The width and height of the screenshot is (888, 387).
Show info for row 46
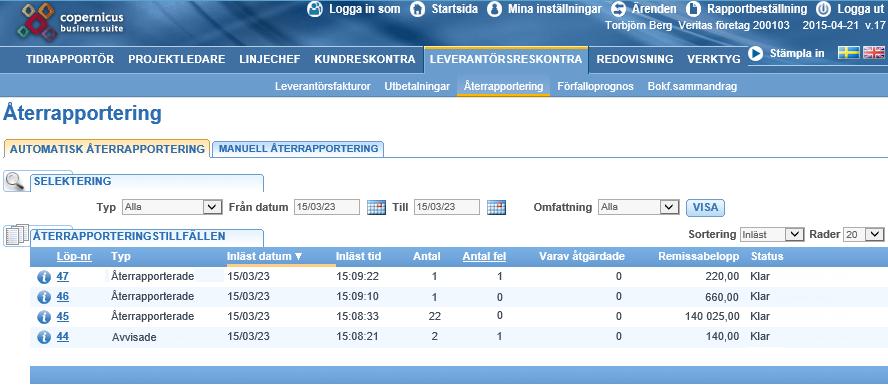(x=44, y=297)
